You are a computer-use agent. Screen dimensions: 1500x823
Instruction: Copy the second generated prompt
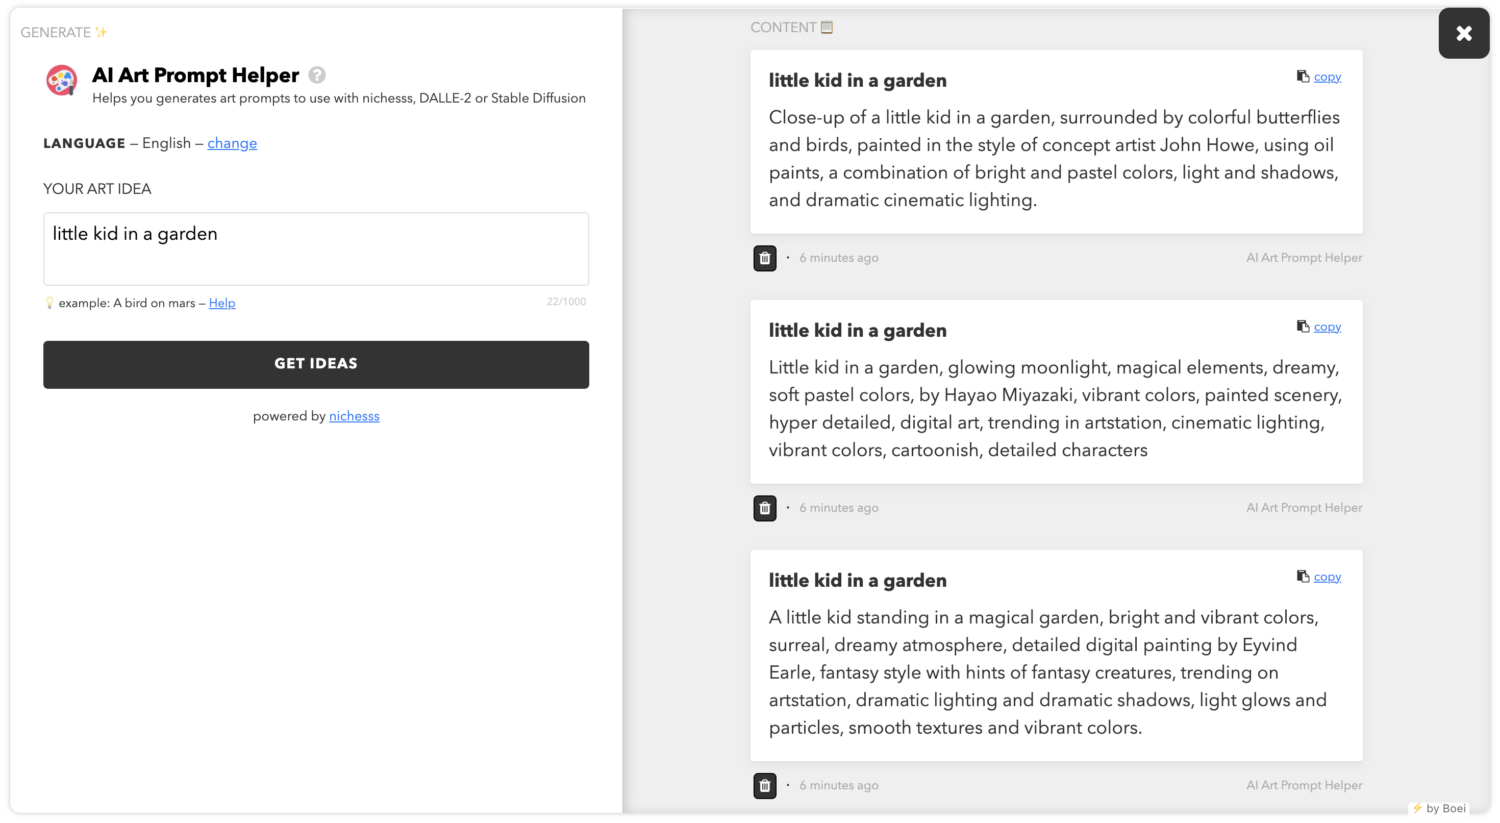1327,326
